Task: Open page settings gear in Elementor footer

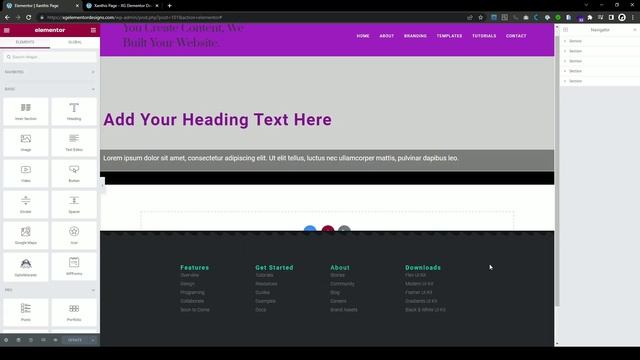Action: tap(6, 340)
